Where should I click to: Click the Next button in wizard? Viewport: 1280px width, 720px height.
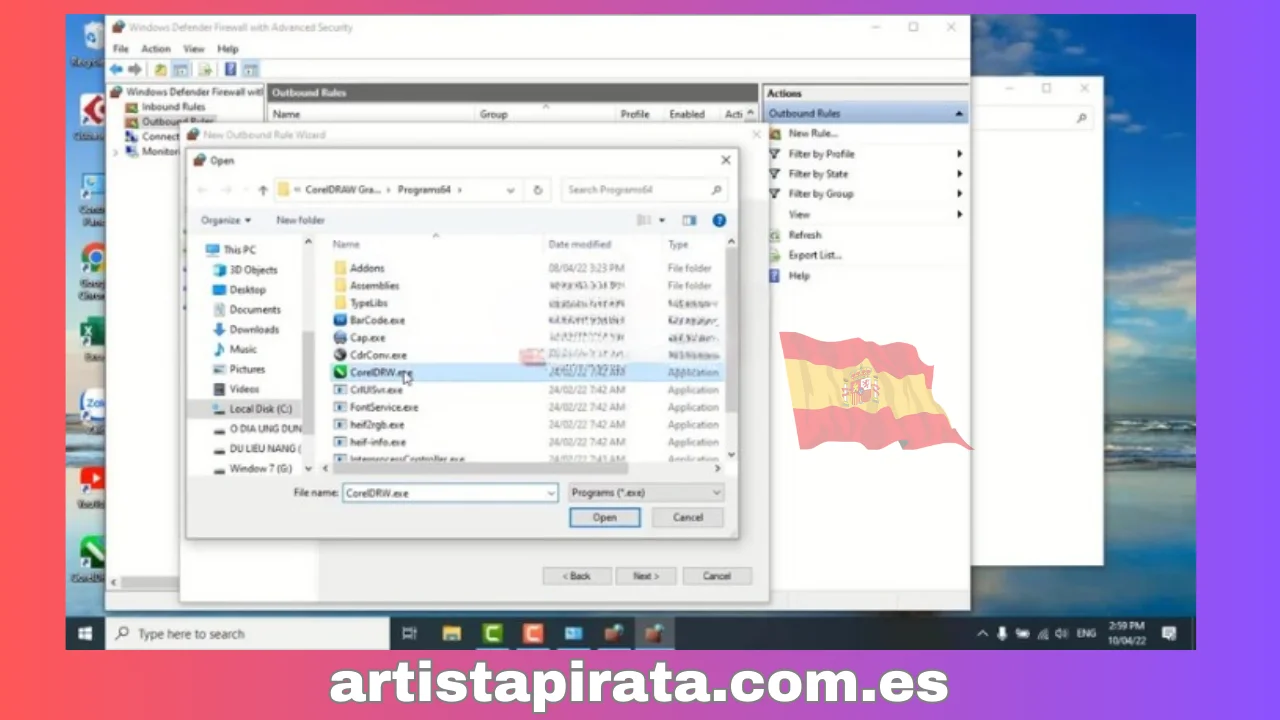(645, 576)
